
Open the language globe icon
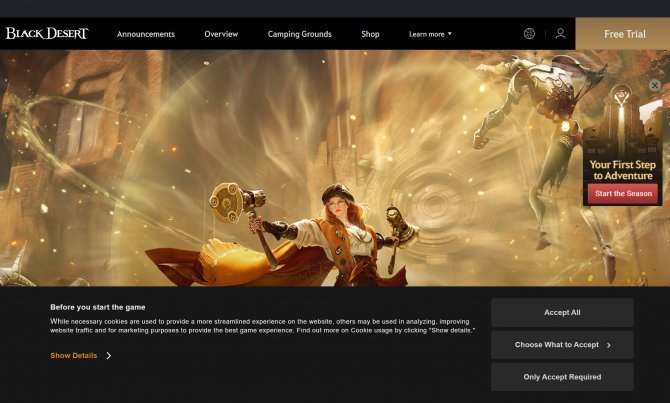529,33
